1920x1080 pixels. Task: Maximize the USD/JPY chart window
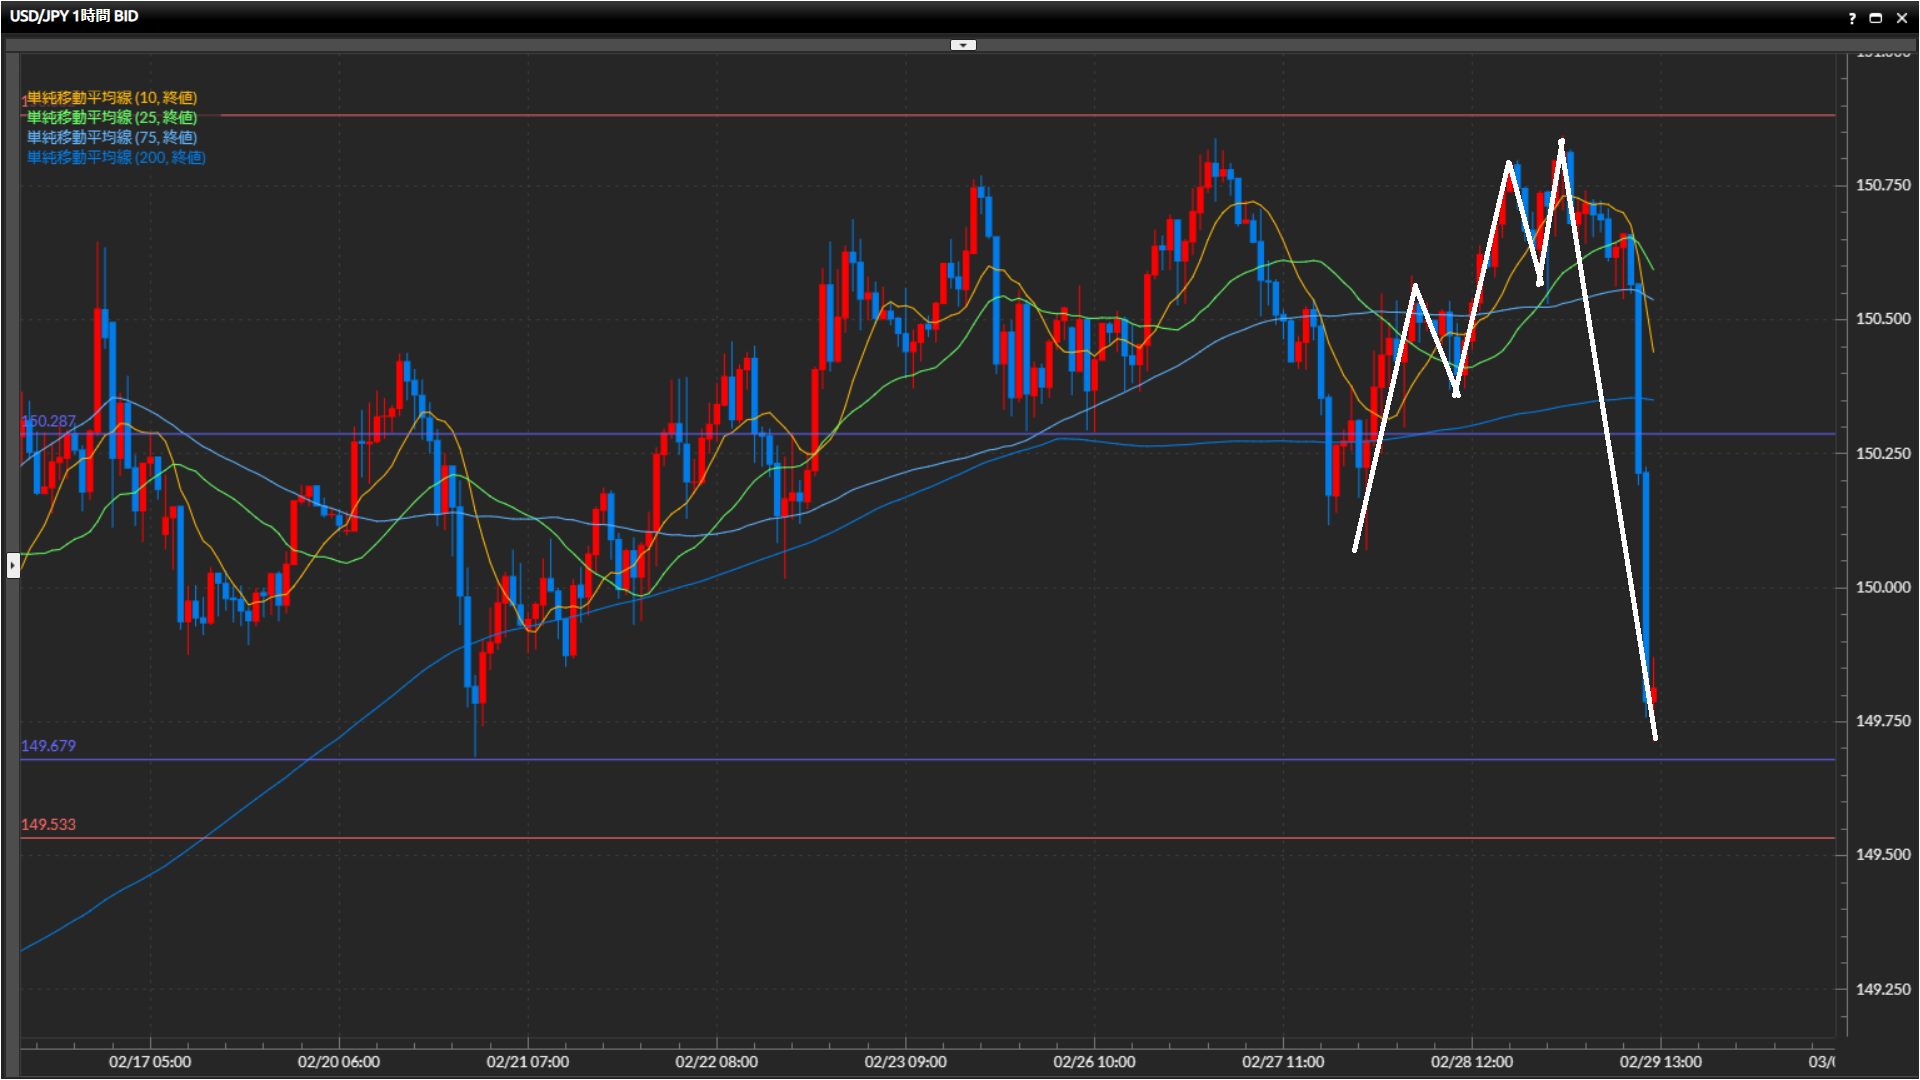1876,18
